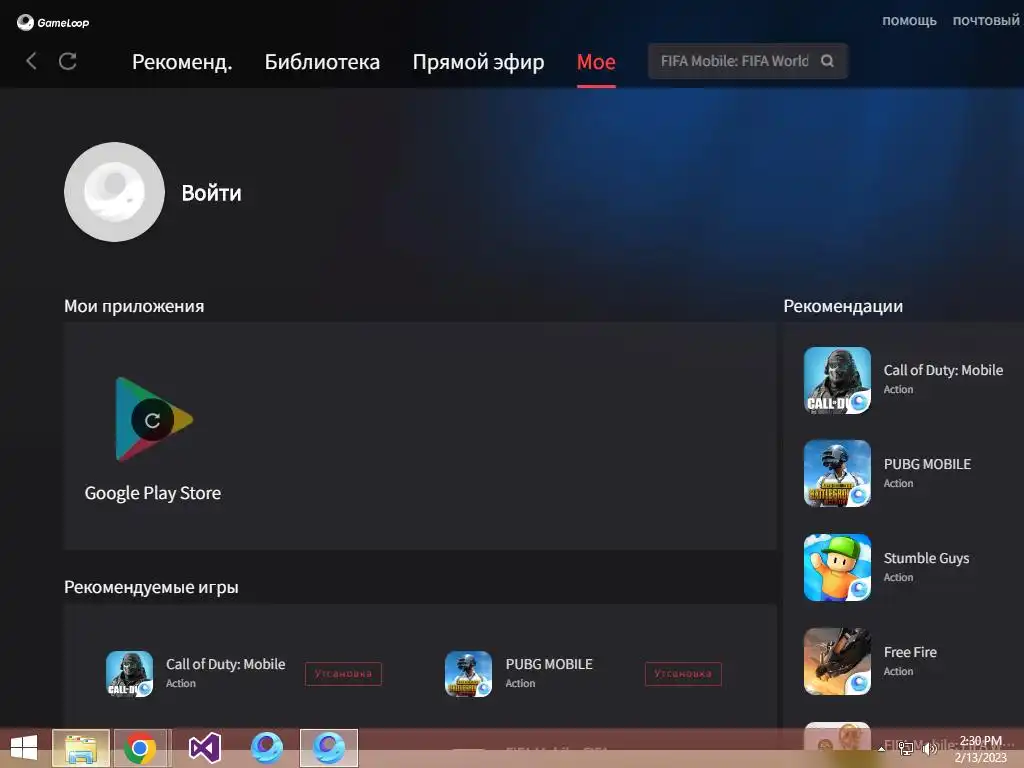The image size is (1024, 768).
Task: Click the refresh arrow in the navigation bar
Action: coord(68,61)
